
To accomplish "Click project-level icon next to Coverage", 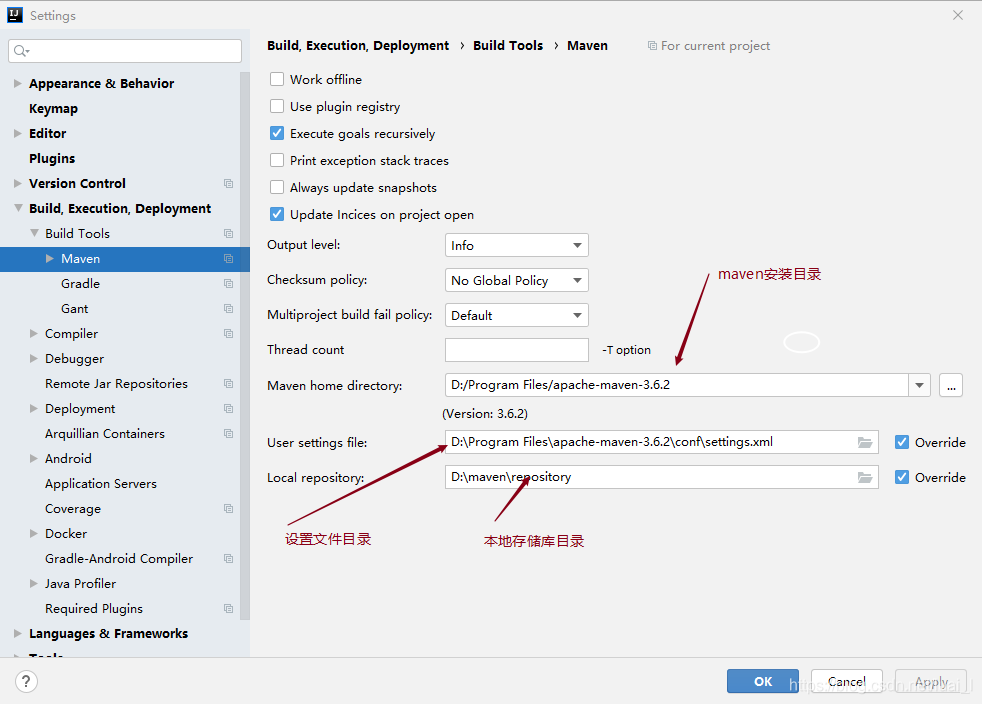I will click(229, 509).
